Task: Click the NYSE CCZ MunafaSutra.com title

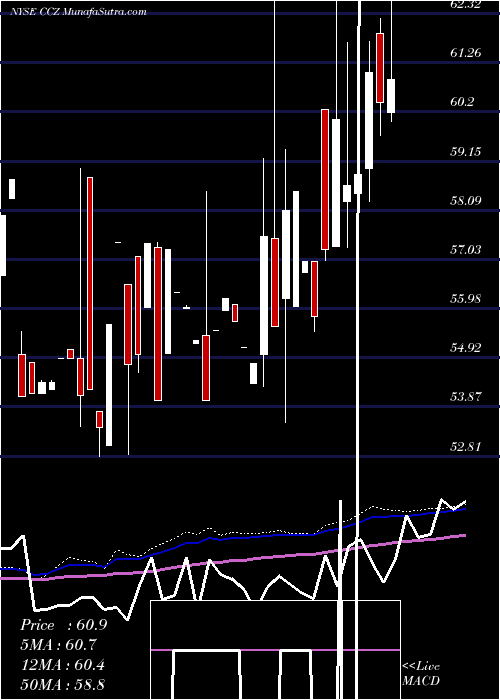Action: 78,12
